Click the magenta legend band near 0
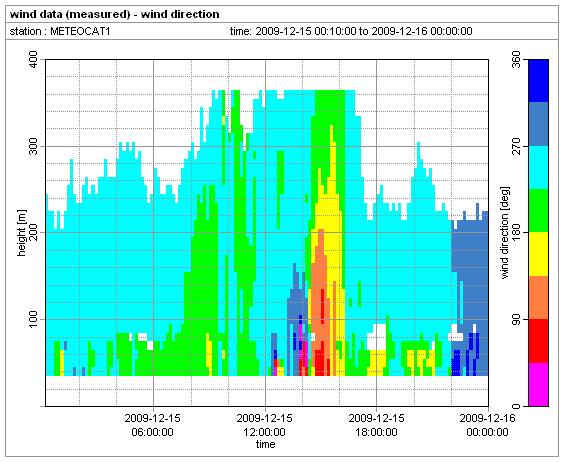 [x=538, y=384]
